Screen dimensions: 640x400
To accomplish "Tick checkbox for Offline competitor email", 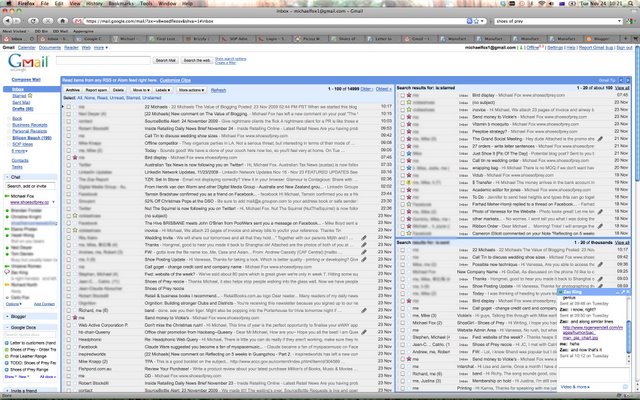I will click(69, 143).
